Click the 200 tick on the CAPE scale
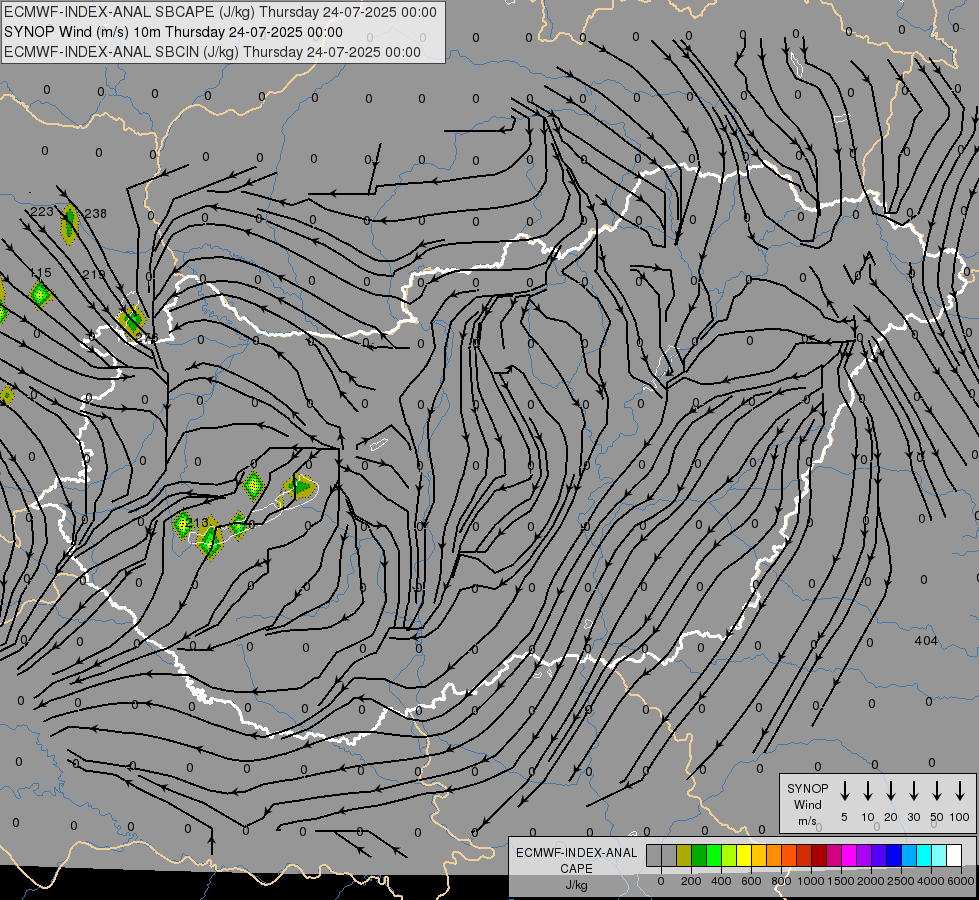Viewport: 979px width, 900px height. click(691, 881)
